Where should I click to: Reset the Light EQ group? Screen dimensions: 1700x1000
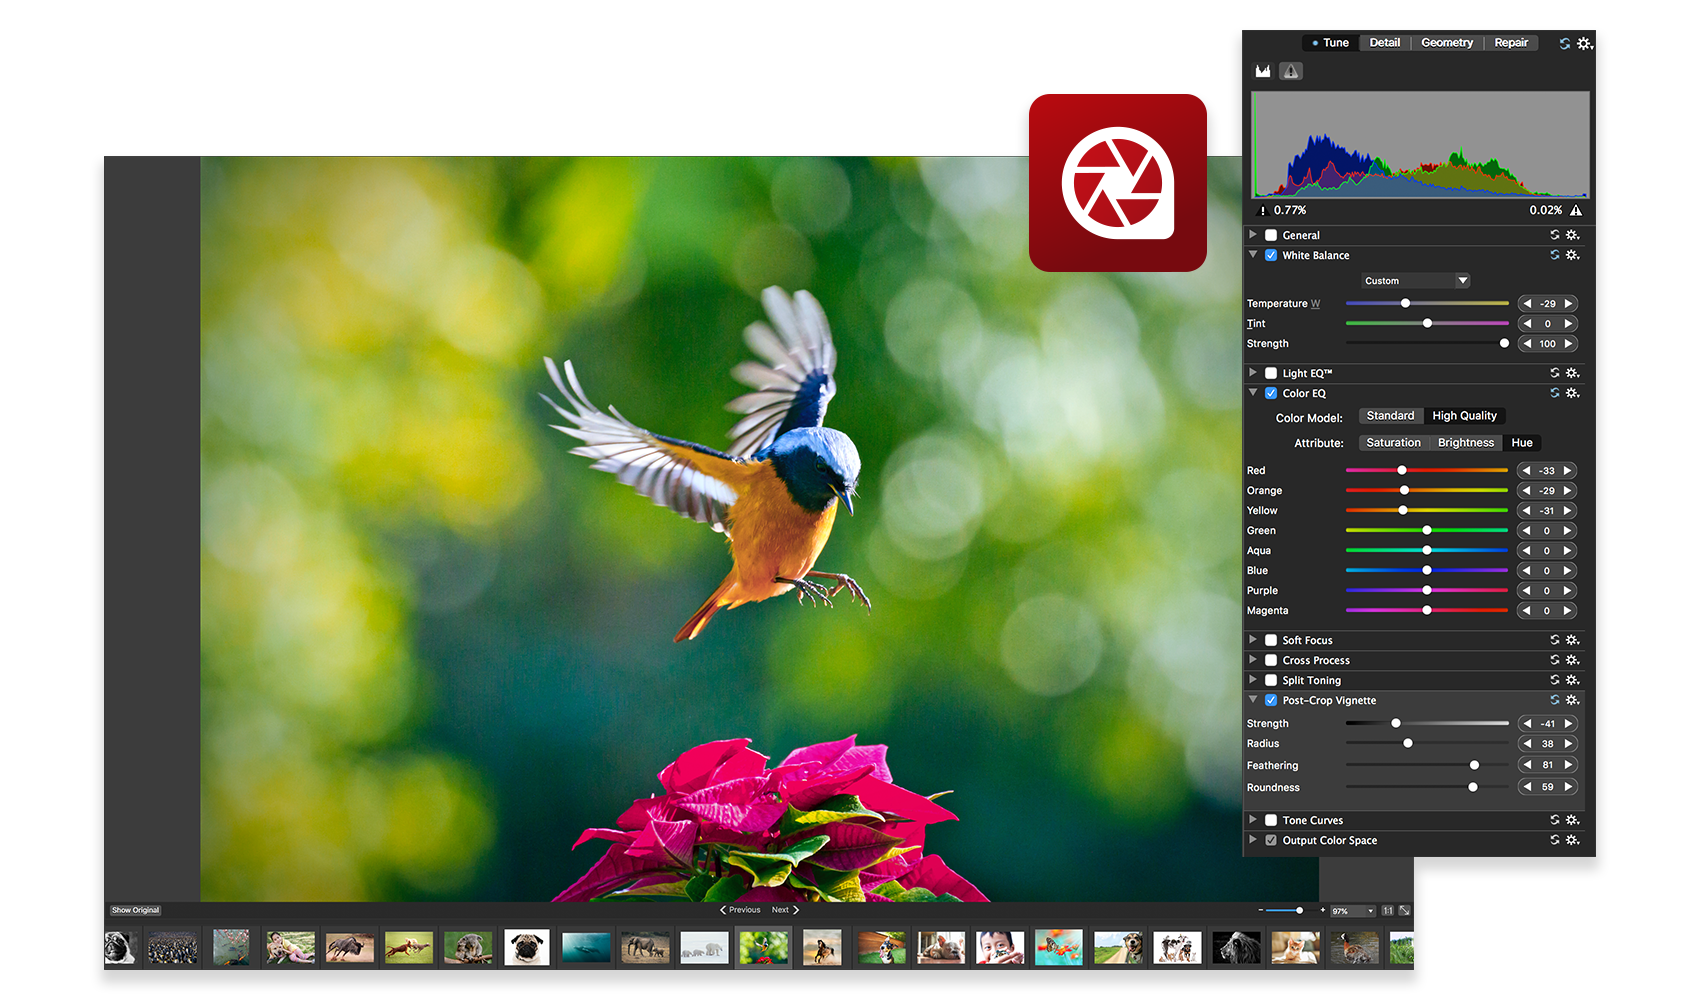(1555, 373)
